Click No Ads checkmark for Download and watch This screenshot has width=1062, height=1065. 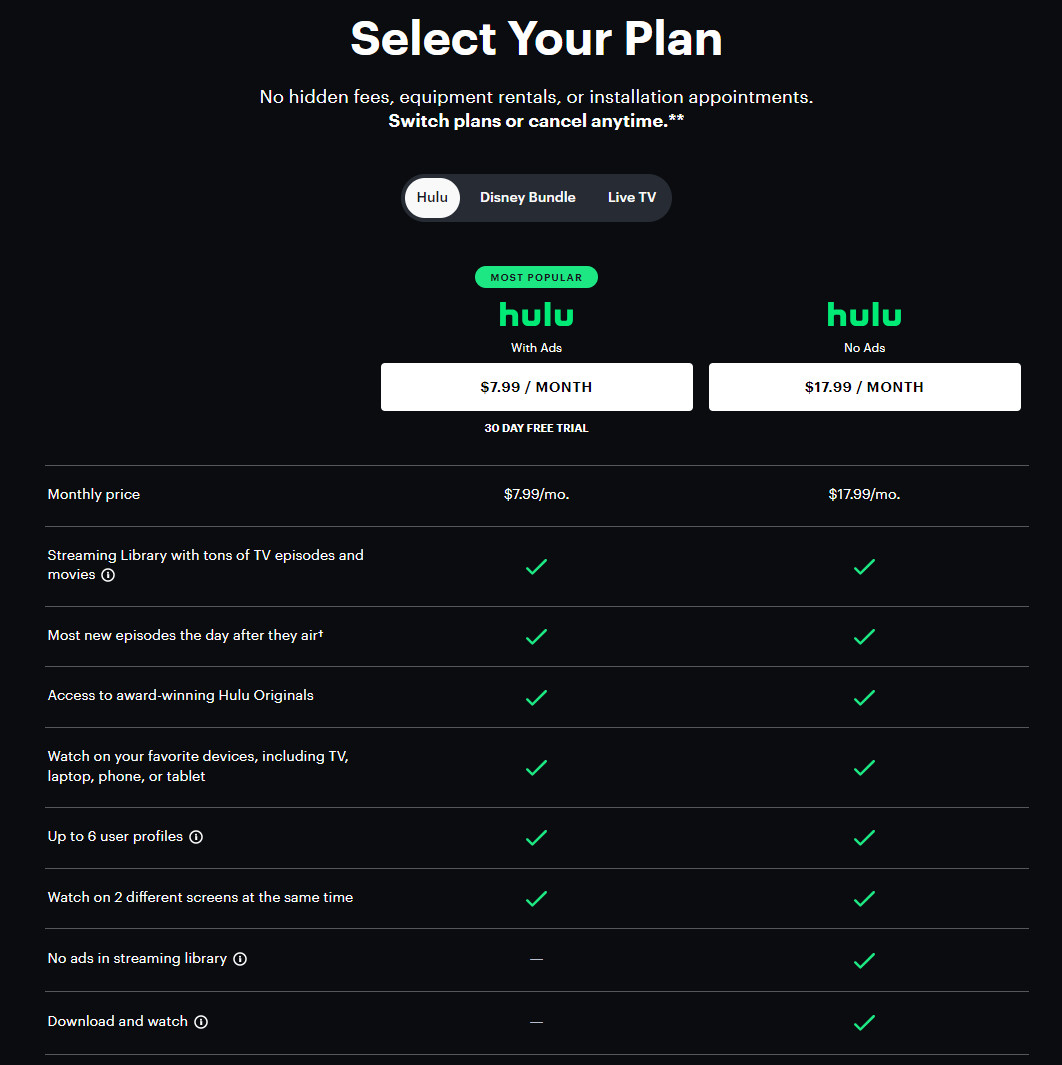[864, 1022]
